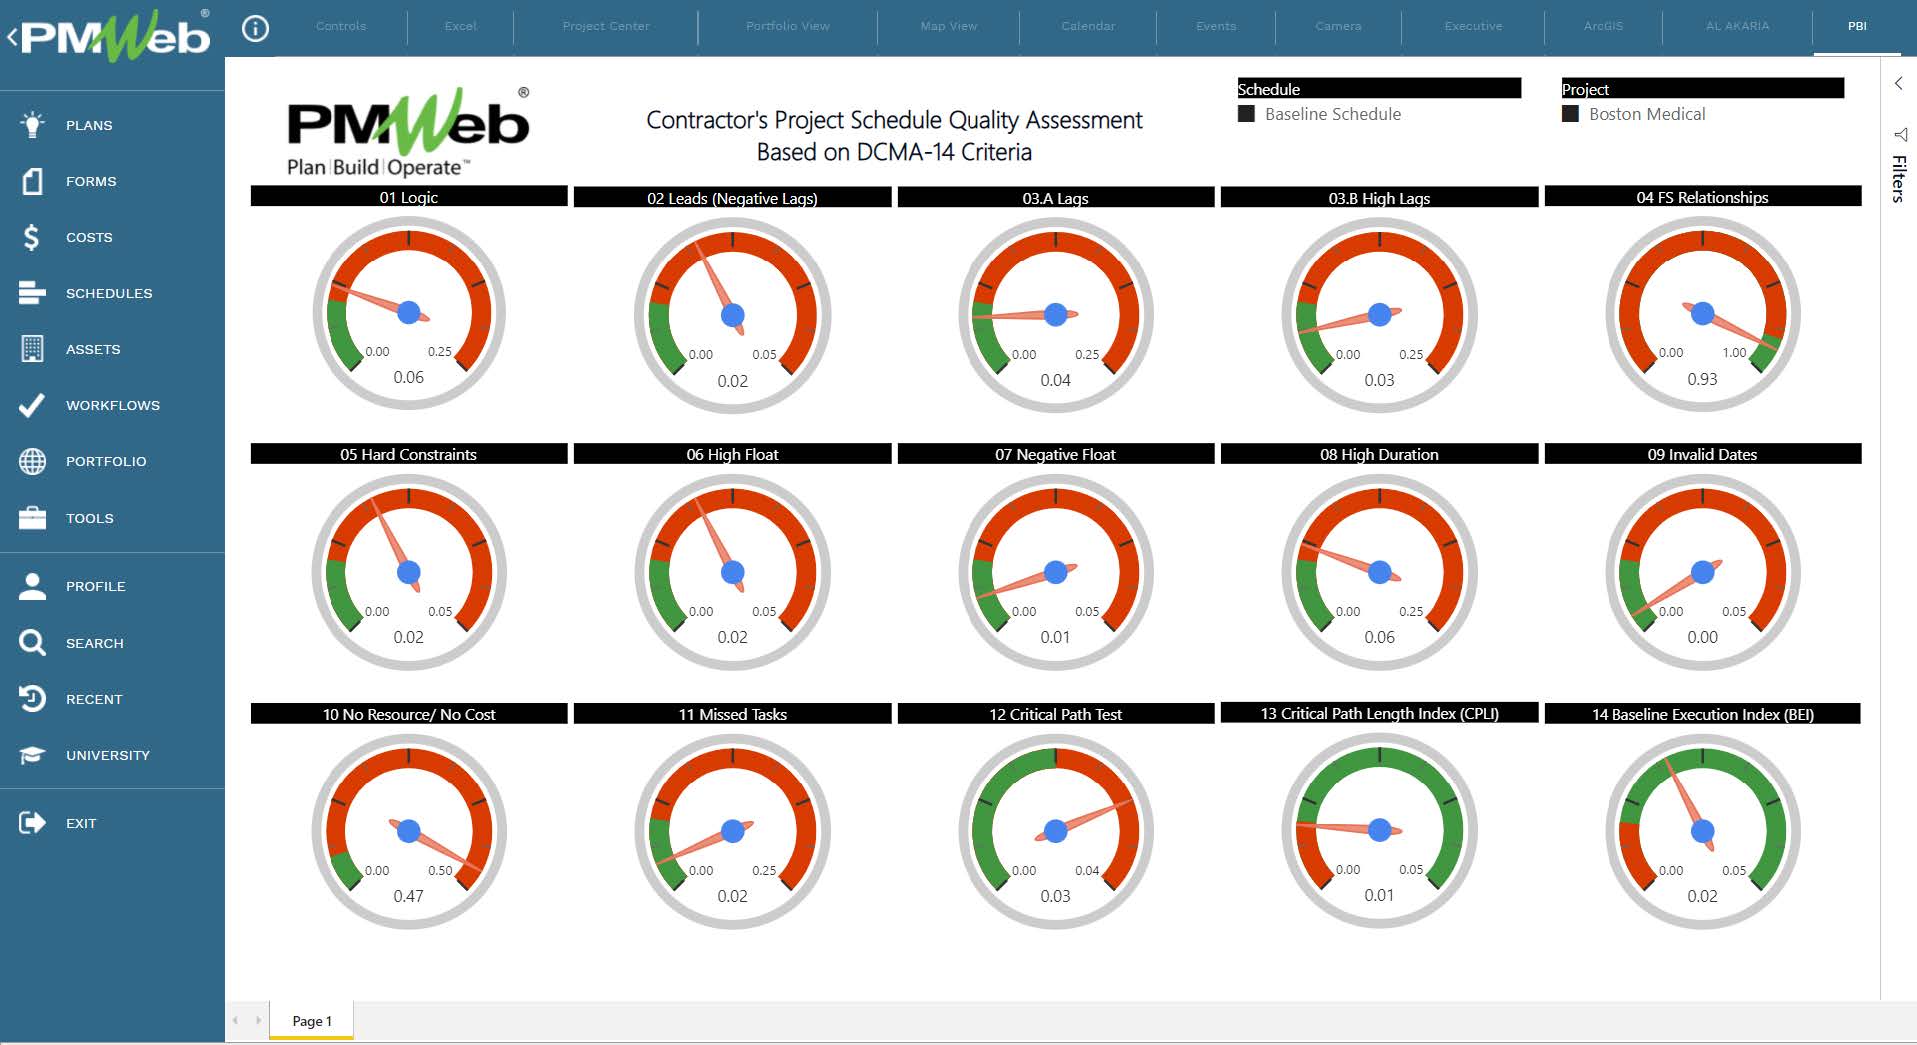Image resolution: width=1917 pixels, height=1045 pixels.
Task: Click the 05 Hard Constraints gauge
Action: point(409,572)
